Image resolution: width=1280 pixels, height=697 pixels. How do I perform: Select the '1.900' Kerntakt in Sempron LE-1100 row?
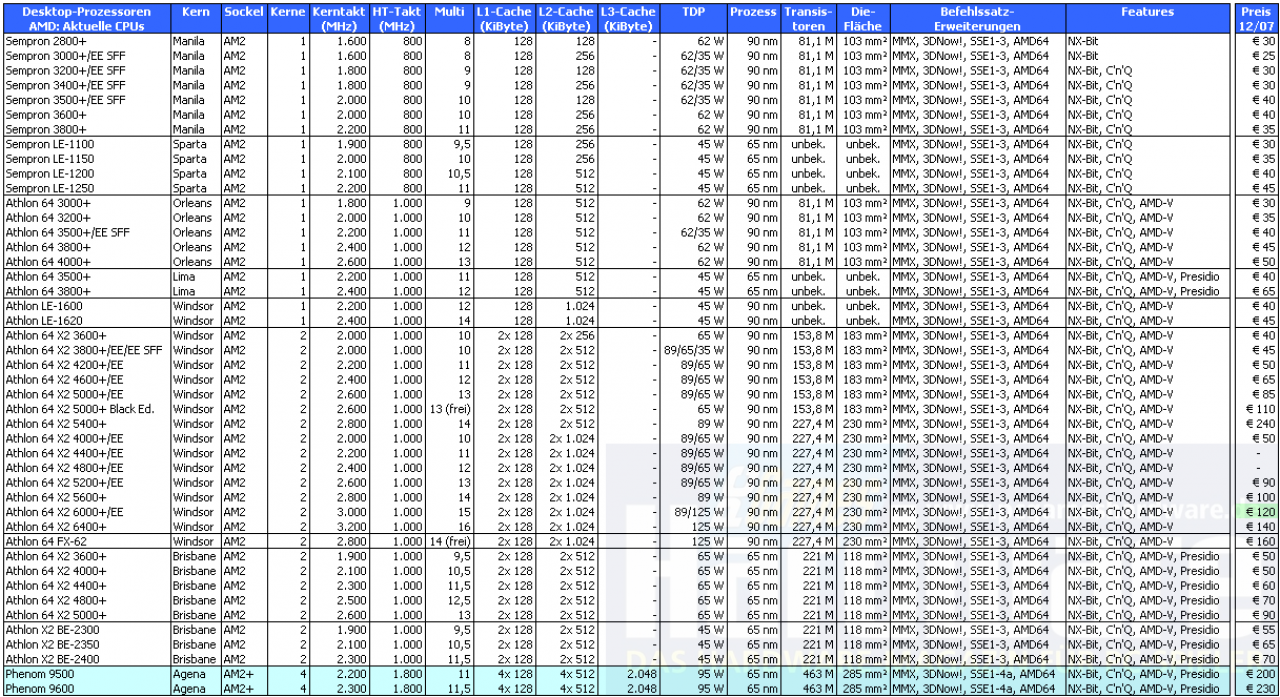(x=352, y=145)
